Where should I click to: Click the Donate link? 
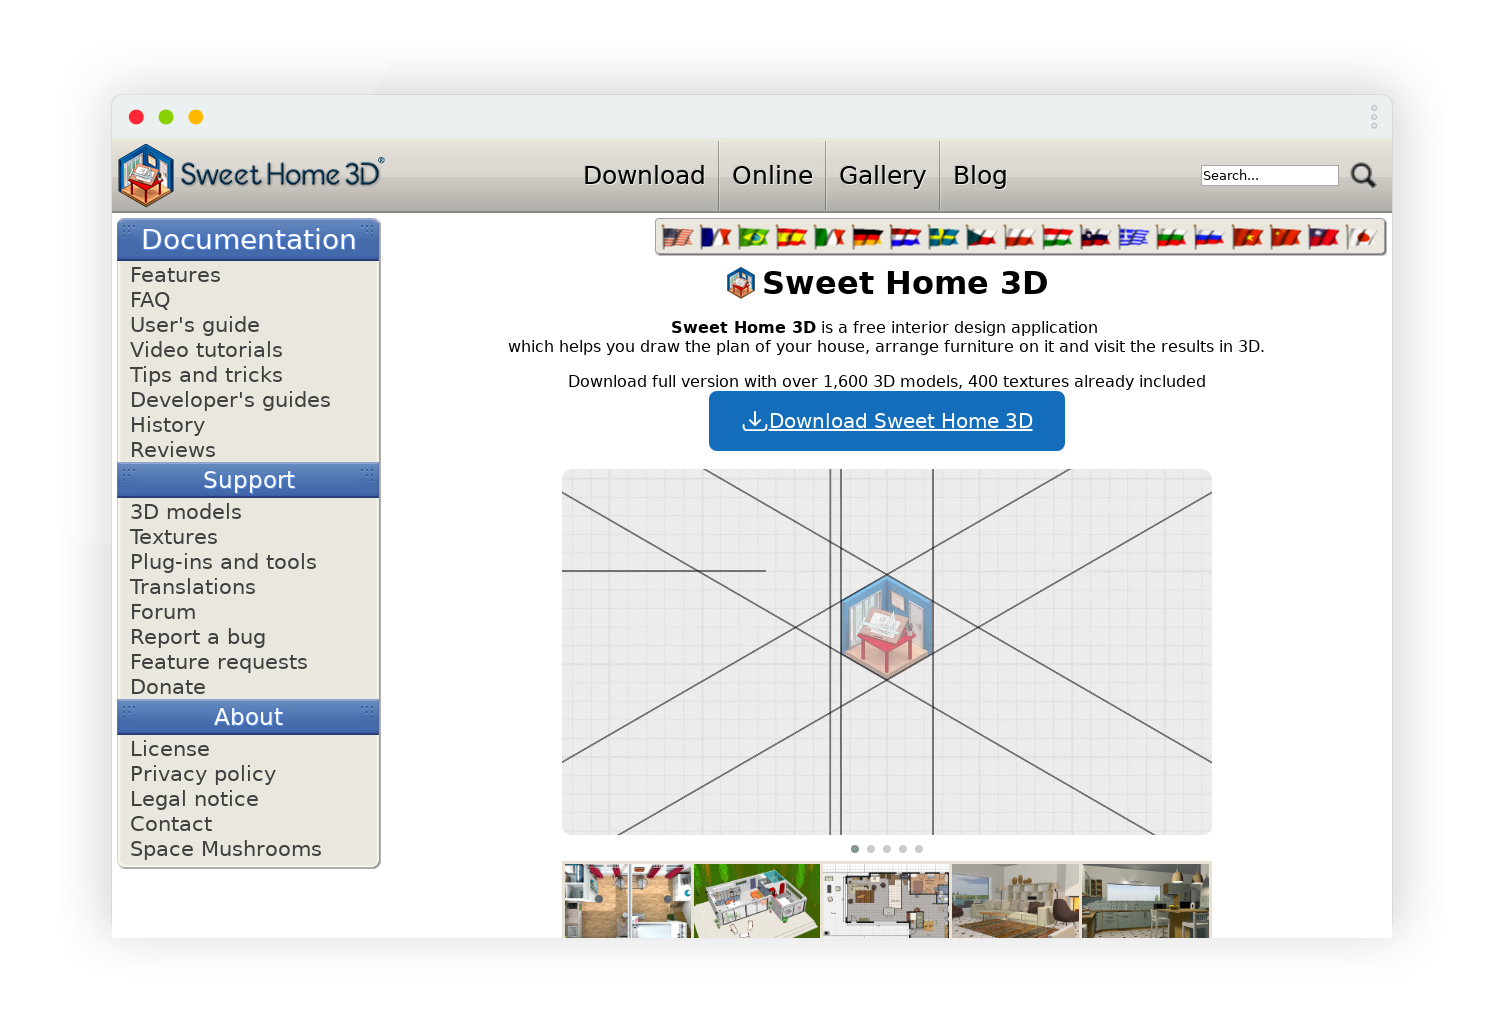[168, 687]
